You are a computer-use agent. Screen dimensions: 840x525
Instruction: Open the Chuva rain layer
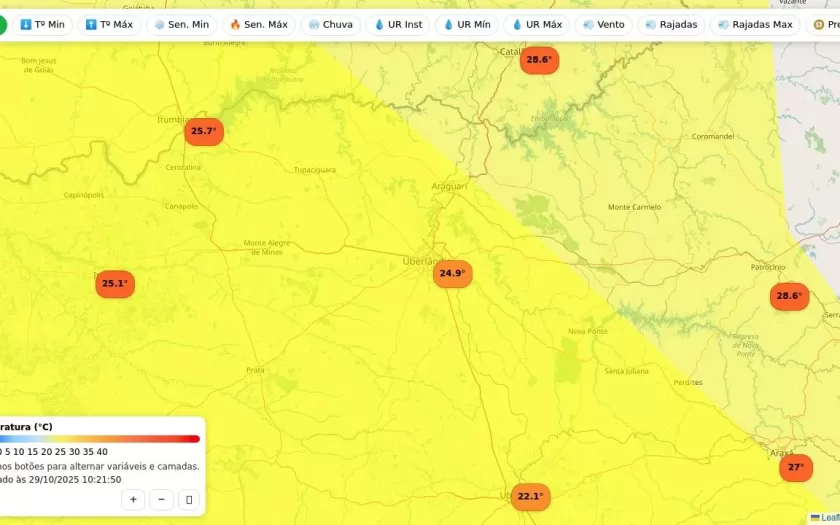[330, 24]
